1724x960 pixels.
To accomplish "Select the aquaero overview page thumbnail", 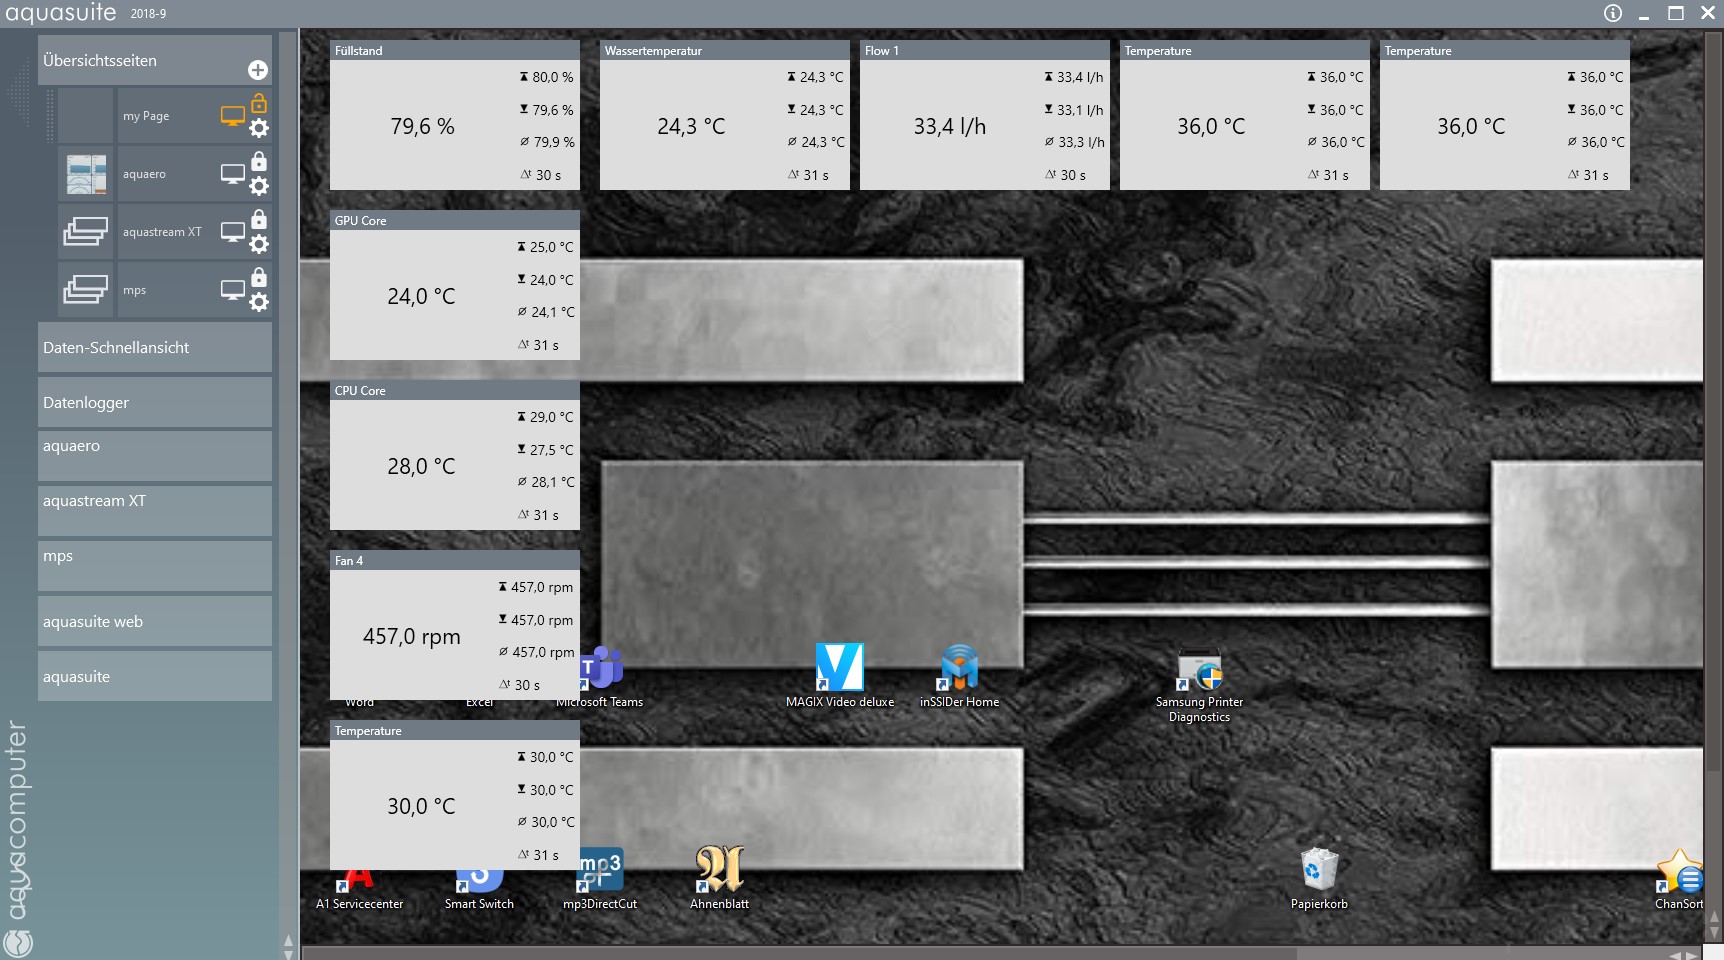I will click(86, 174).
